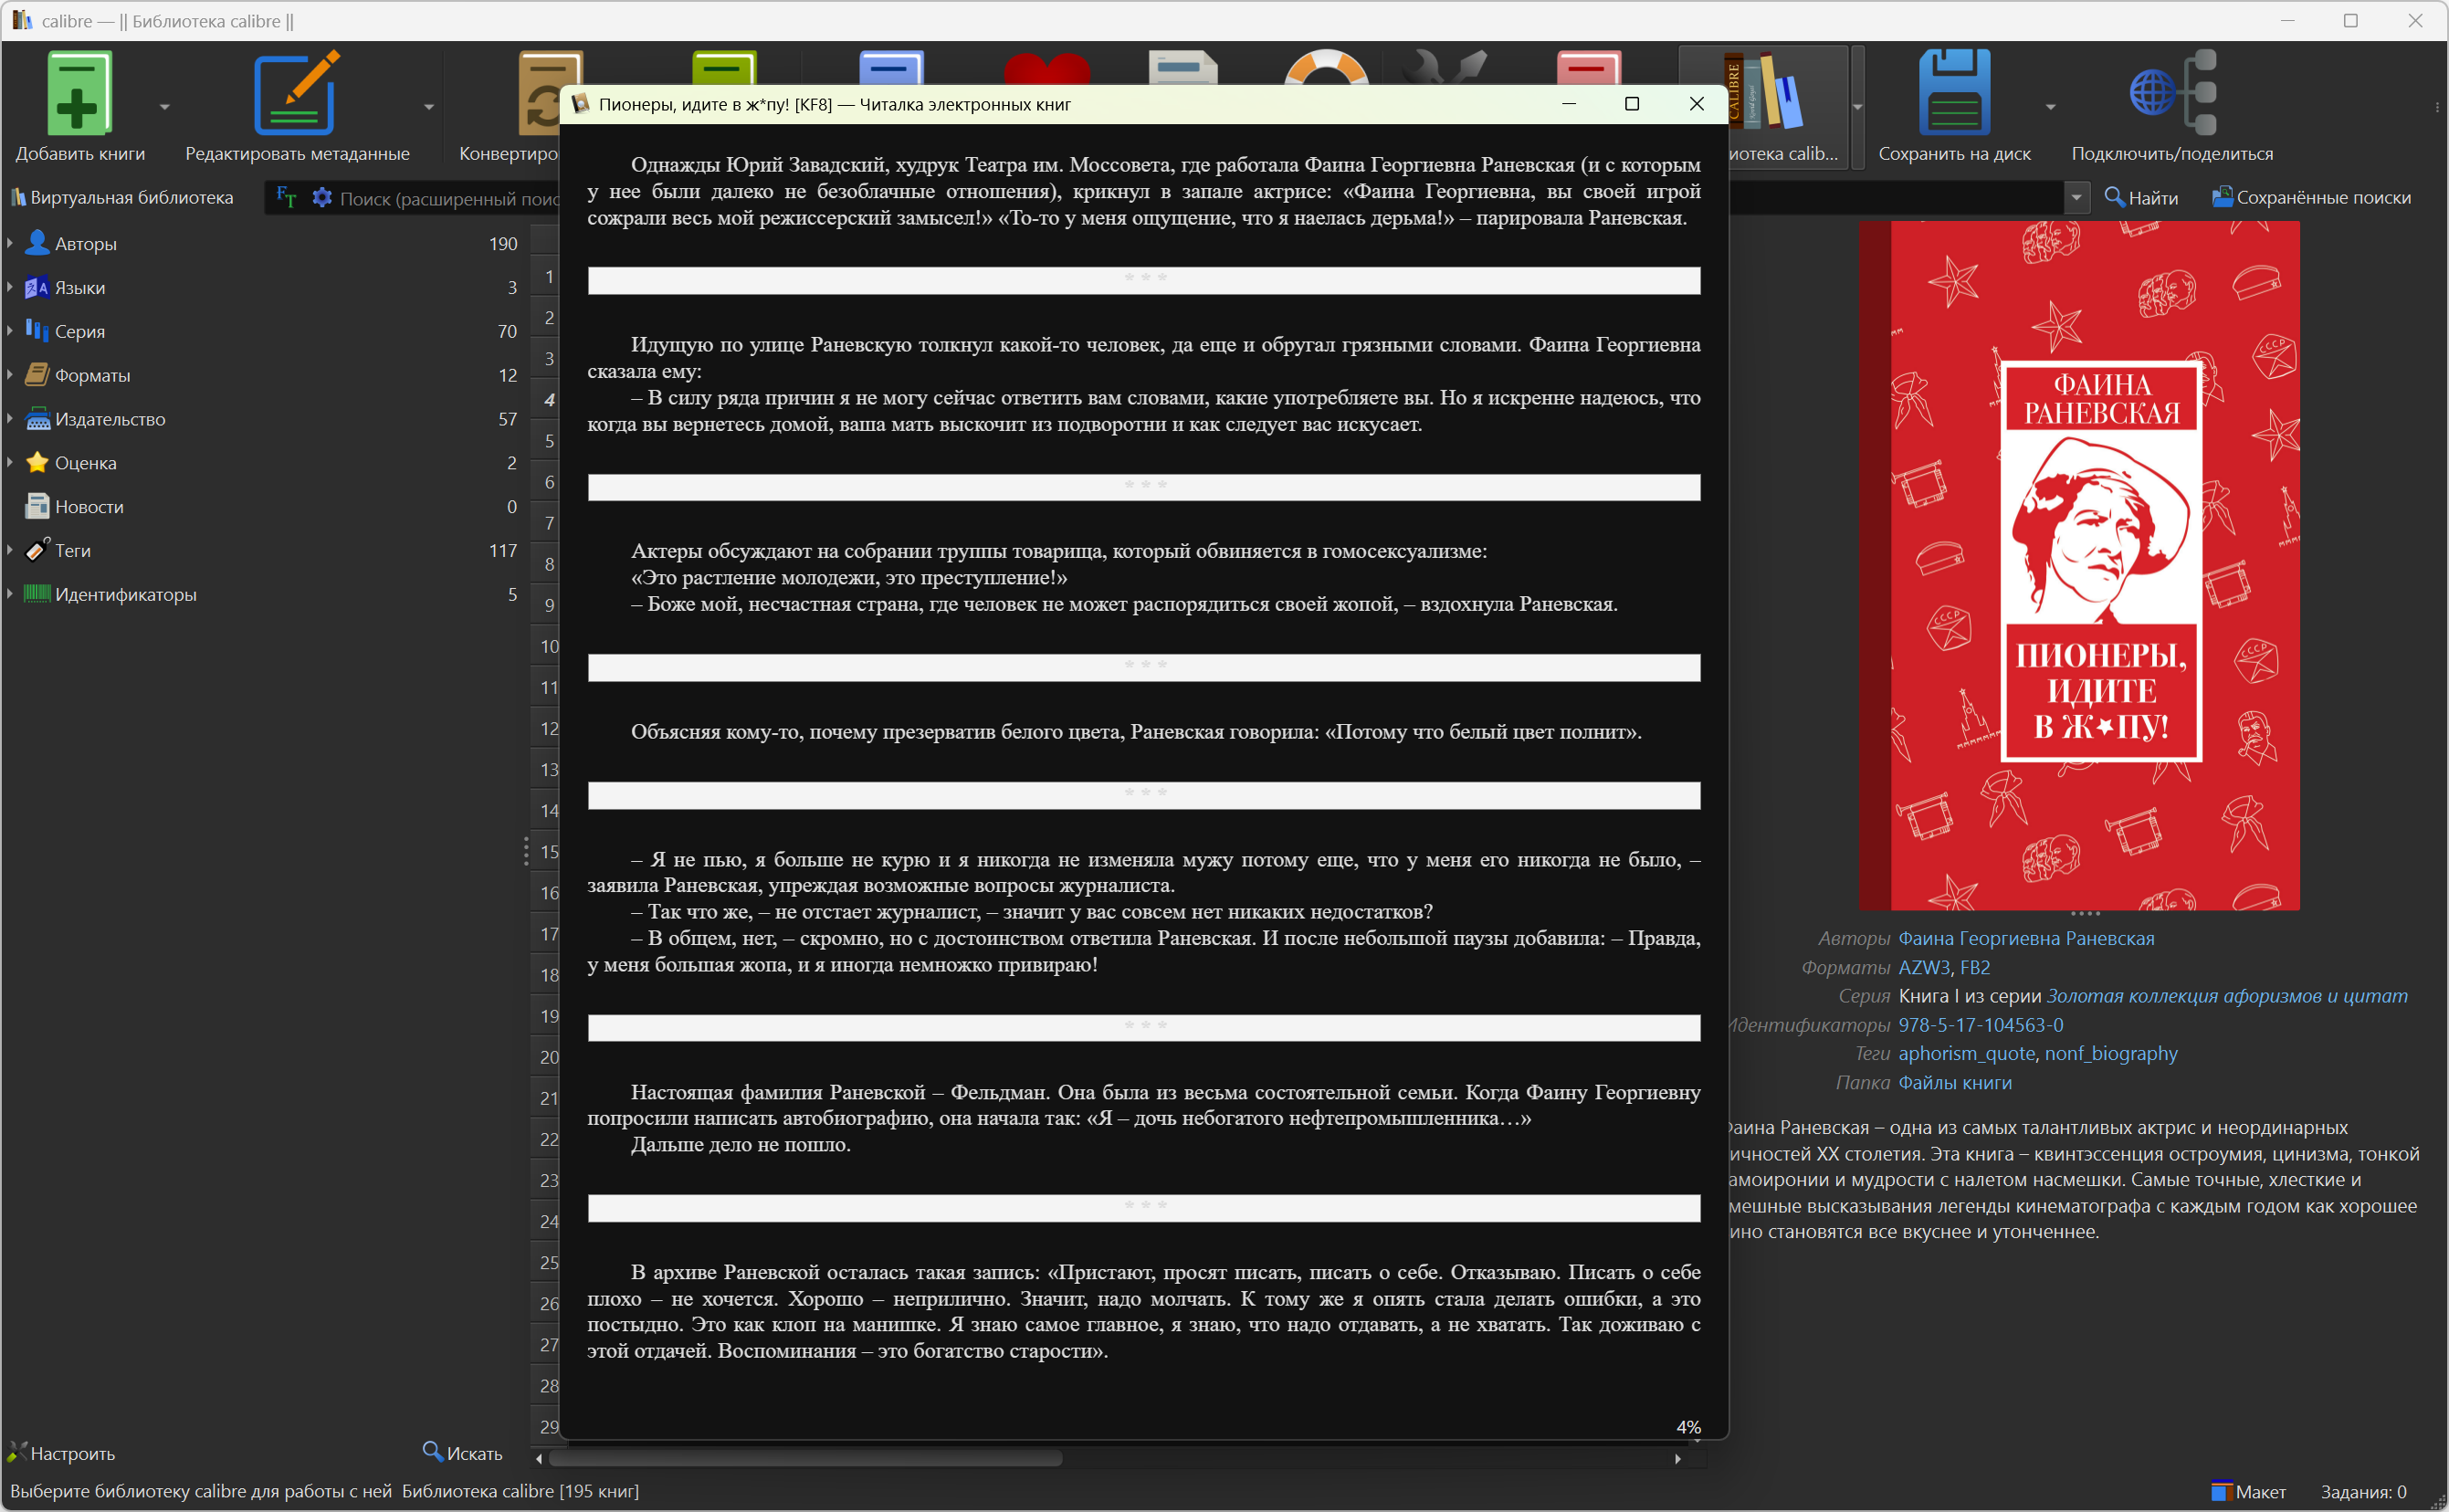Click the green book view icon
This screenshot has height=1512, width=2449.
[724, 68]
